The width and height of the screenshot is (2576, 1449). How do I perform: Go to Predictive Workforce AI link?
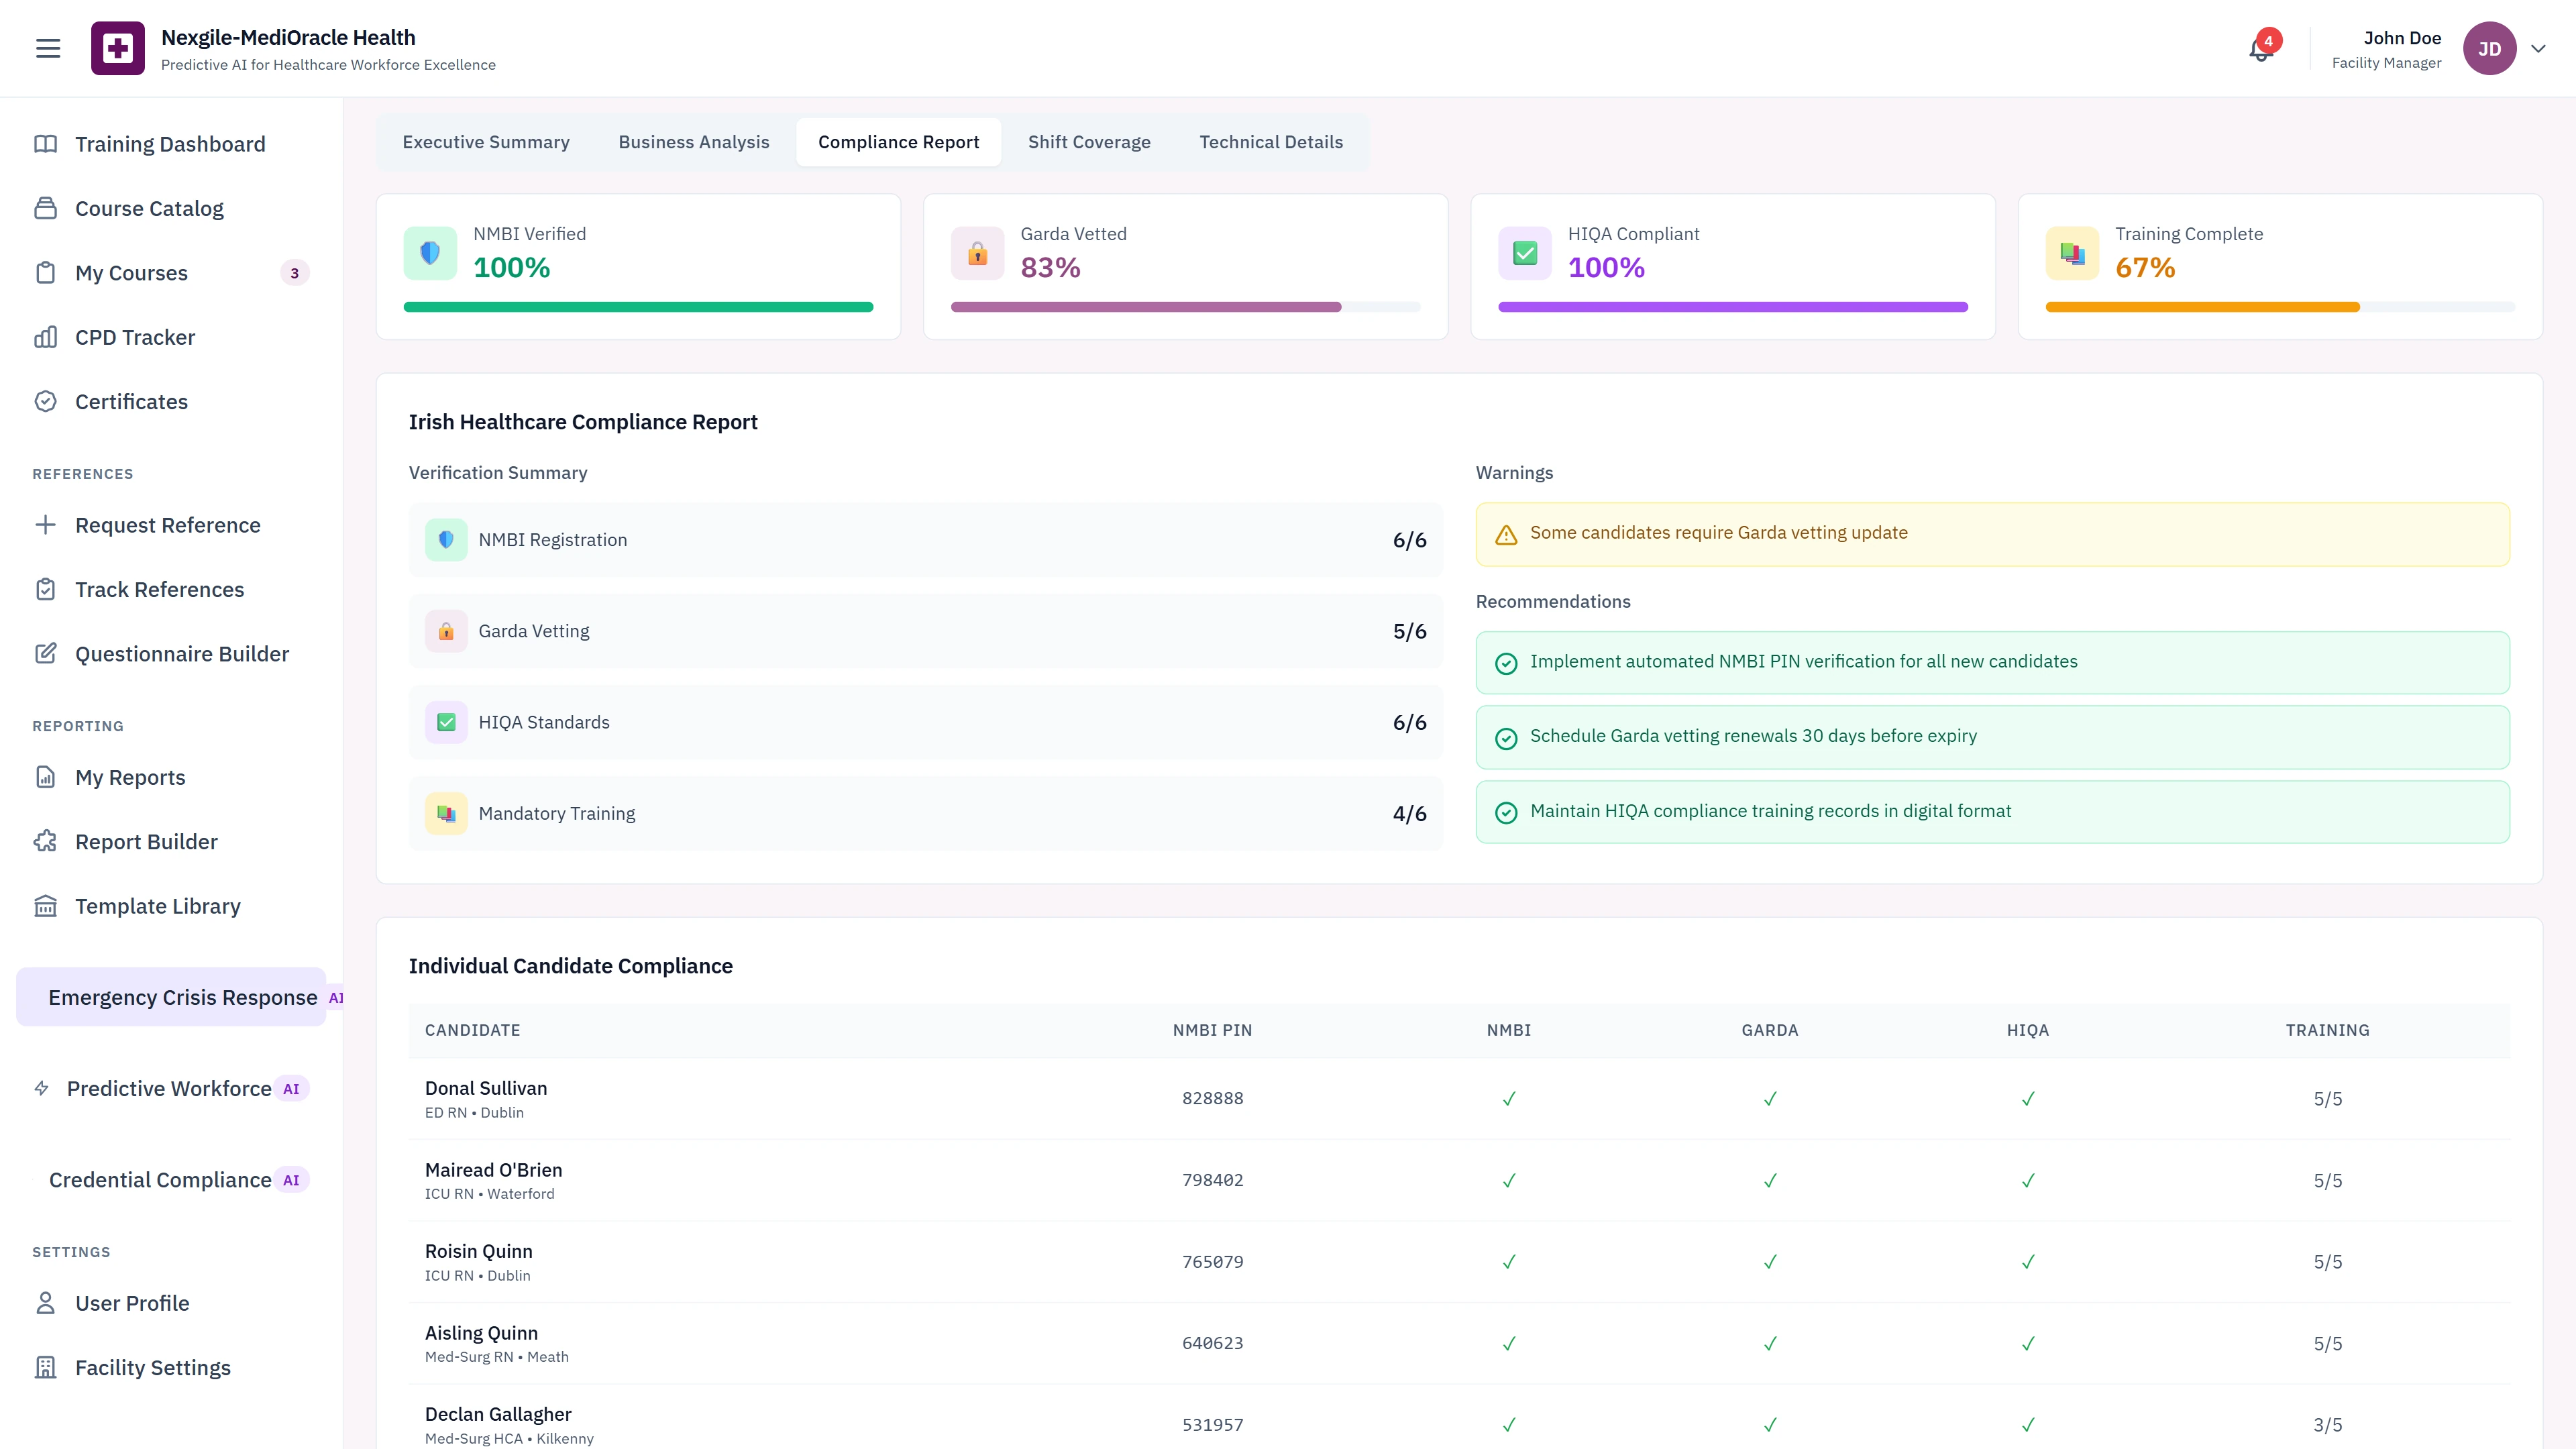169,1088
